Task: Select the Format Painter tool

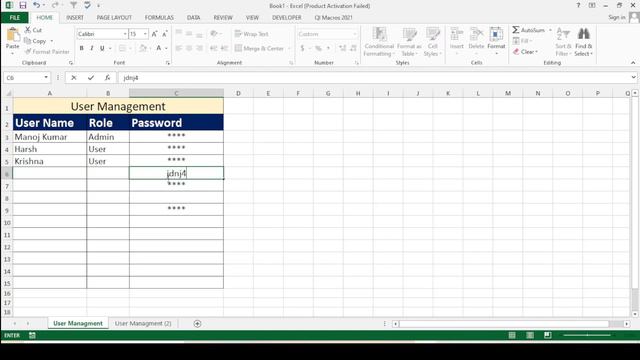Action: click(47, 52)
